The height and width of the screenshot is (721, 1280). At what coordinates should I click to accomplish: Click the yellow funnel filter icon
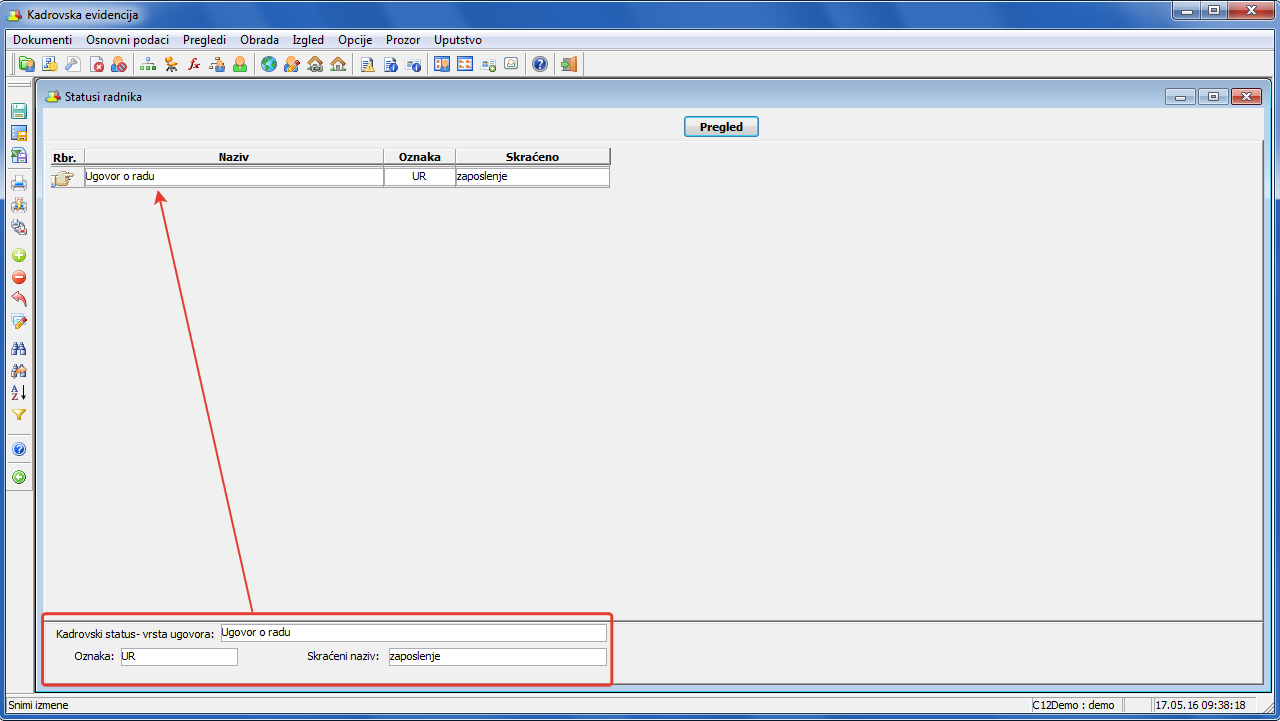tap(18, 415)
